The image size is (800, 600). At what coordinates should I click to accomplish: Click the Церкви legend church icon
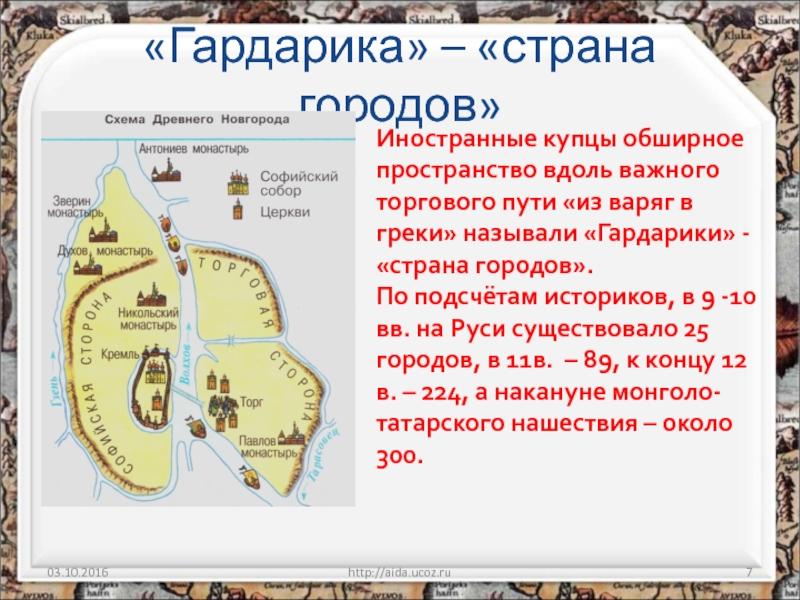pyautogui.click(x=238, y=212)
